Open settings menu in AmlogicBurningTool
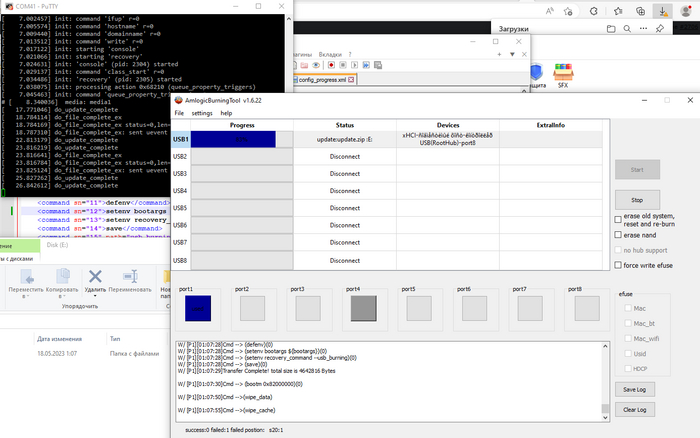The image size is (700, 438). (x=202, y=113)
